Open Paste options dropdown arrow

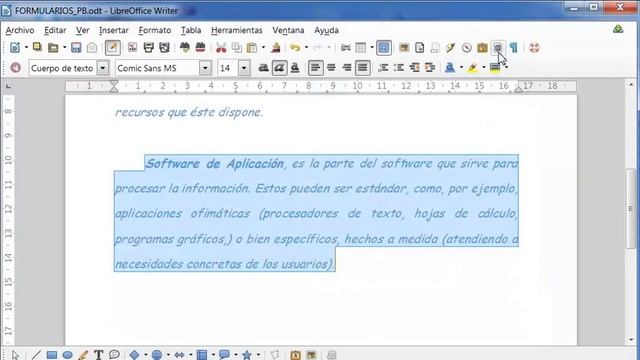(x=263, y=47)
